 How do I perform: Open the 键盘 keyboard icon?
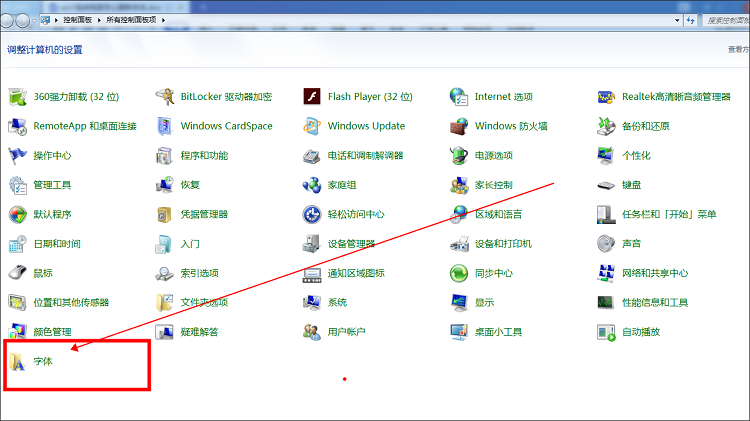point(606,186)
